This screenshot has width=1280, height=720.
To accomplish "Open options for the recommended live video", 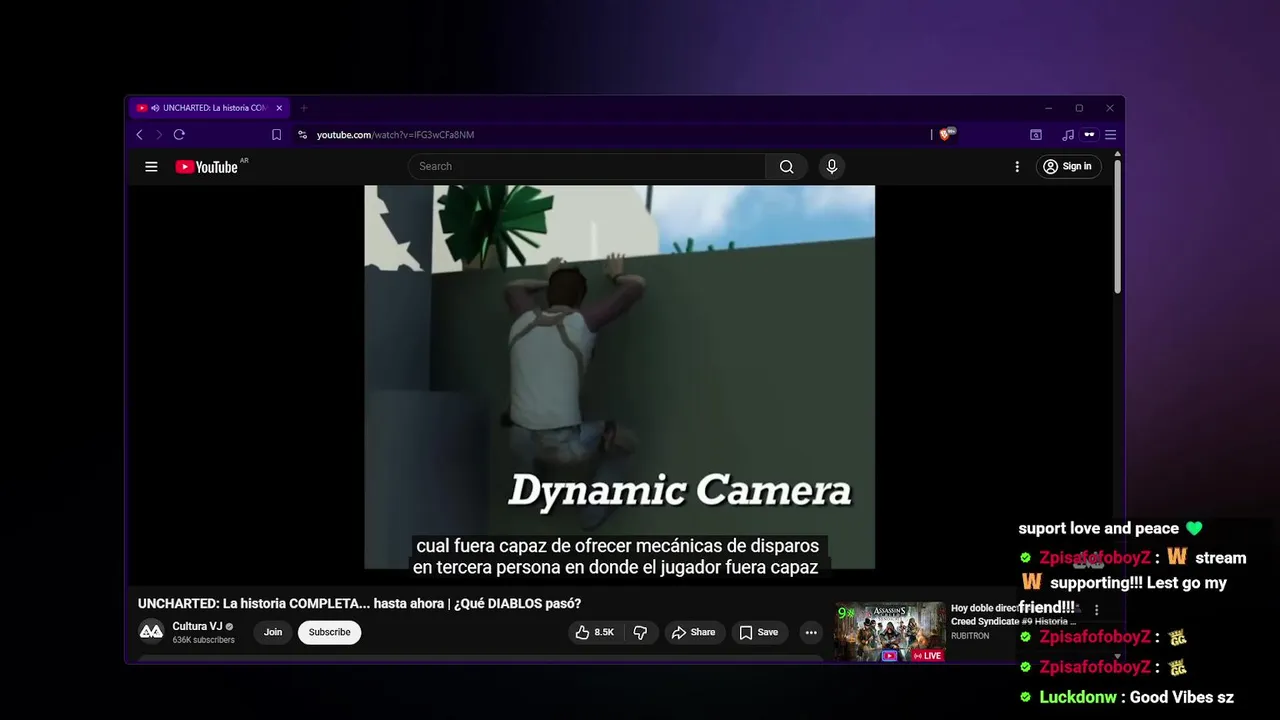I will pyautogui.click(x=1096, y=610).
